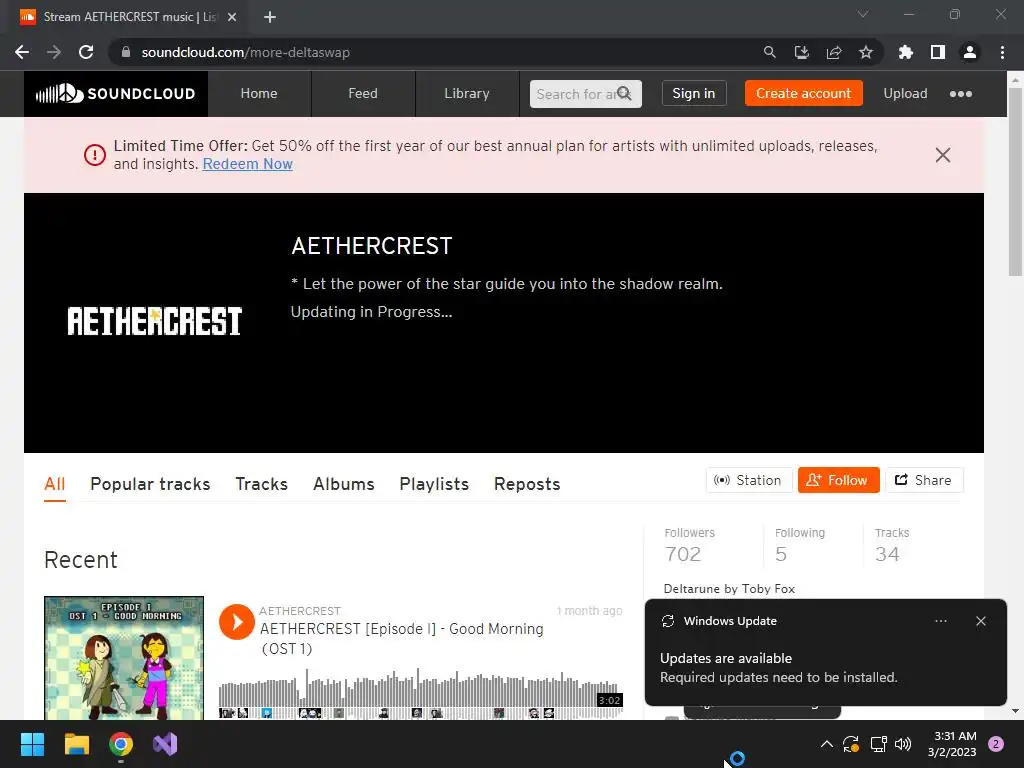Open the taskbar clock and date
The image size is (1024, 768).
(x=952, y=744)
